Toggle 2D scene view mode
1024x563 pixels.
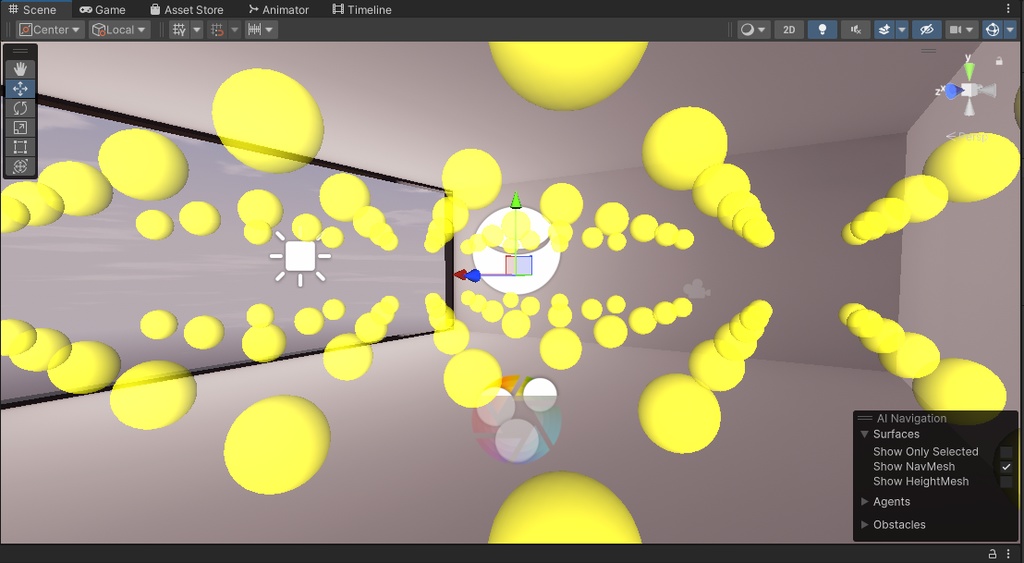(789, 30)
